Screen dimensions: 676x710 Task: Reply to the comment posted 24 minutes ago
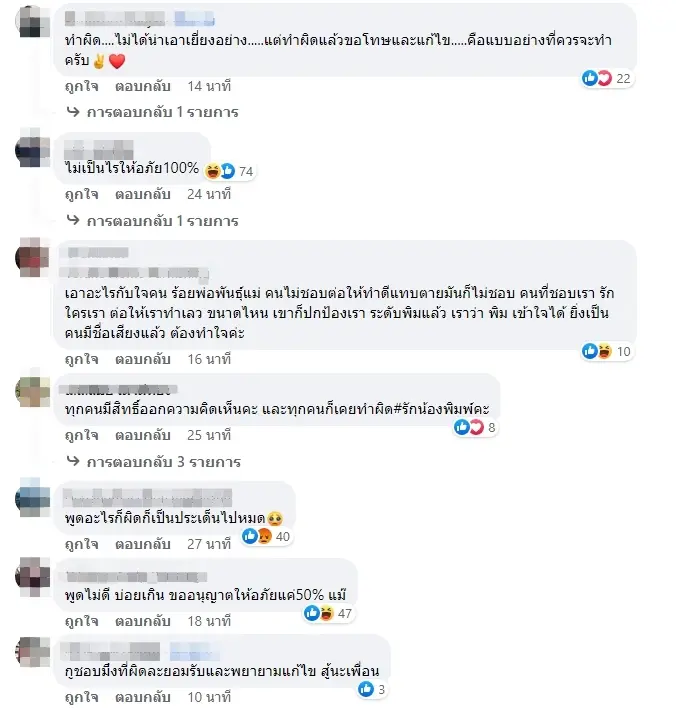[143, 194]
